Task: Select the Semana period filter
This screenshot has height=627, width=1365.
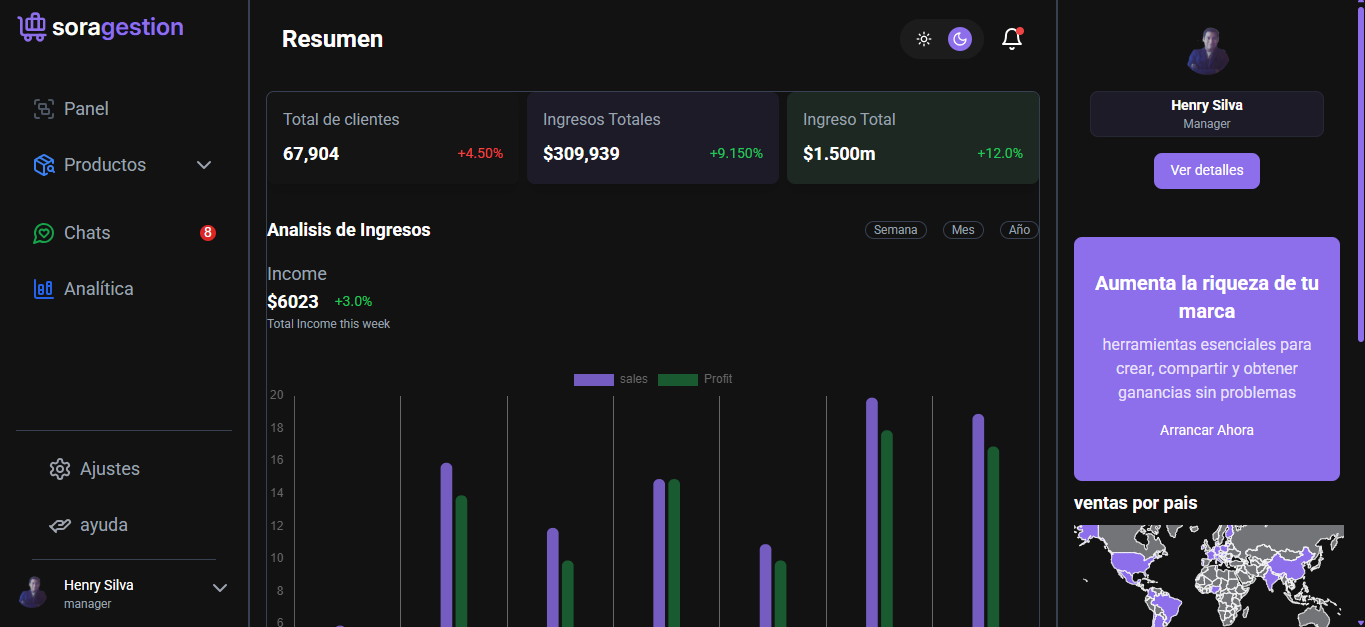Action: (x=895, y=230)
